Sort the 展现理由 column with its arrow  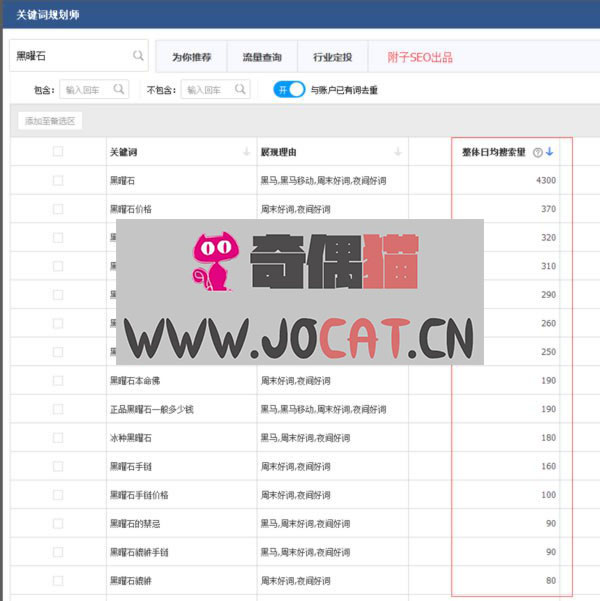398,152
